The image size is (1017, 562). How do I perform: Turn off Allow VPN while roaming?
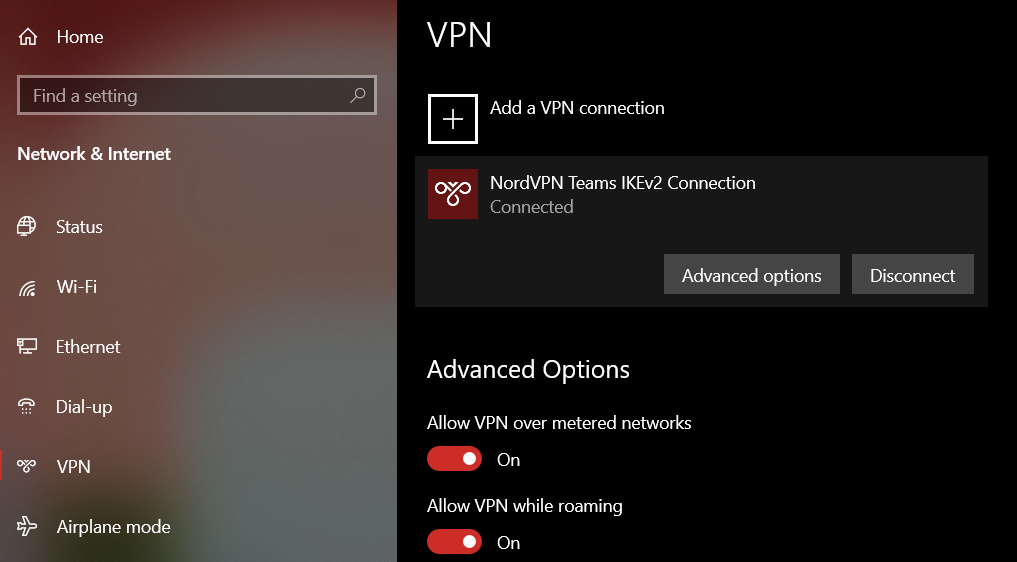pyautogui.click(x=455, y=542)
